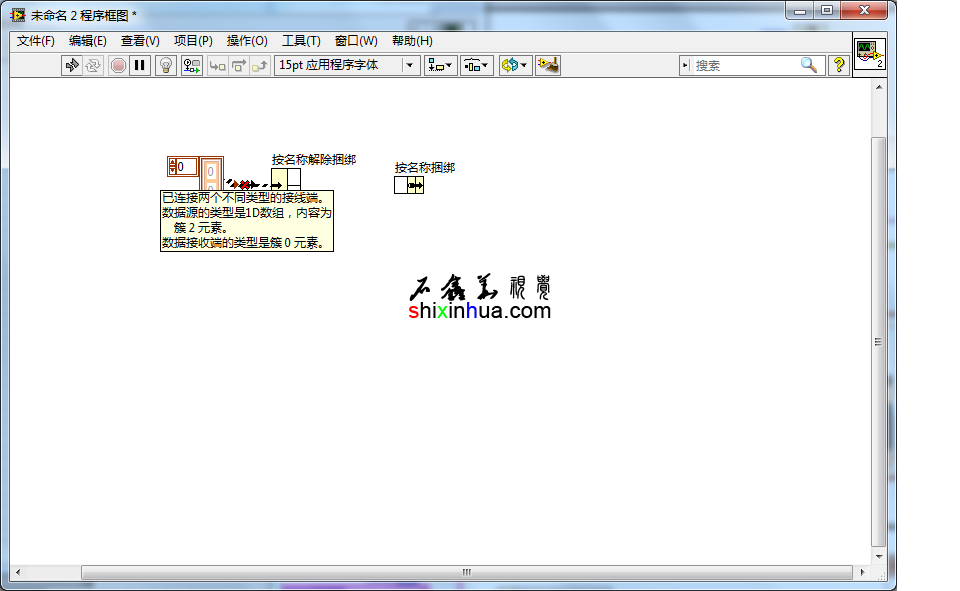The width and height of the screenshot is (960, 591).
Task: Open the 文件(F) menu
Action: tap(36, 41)
